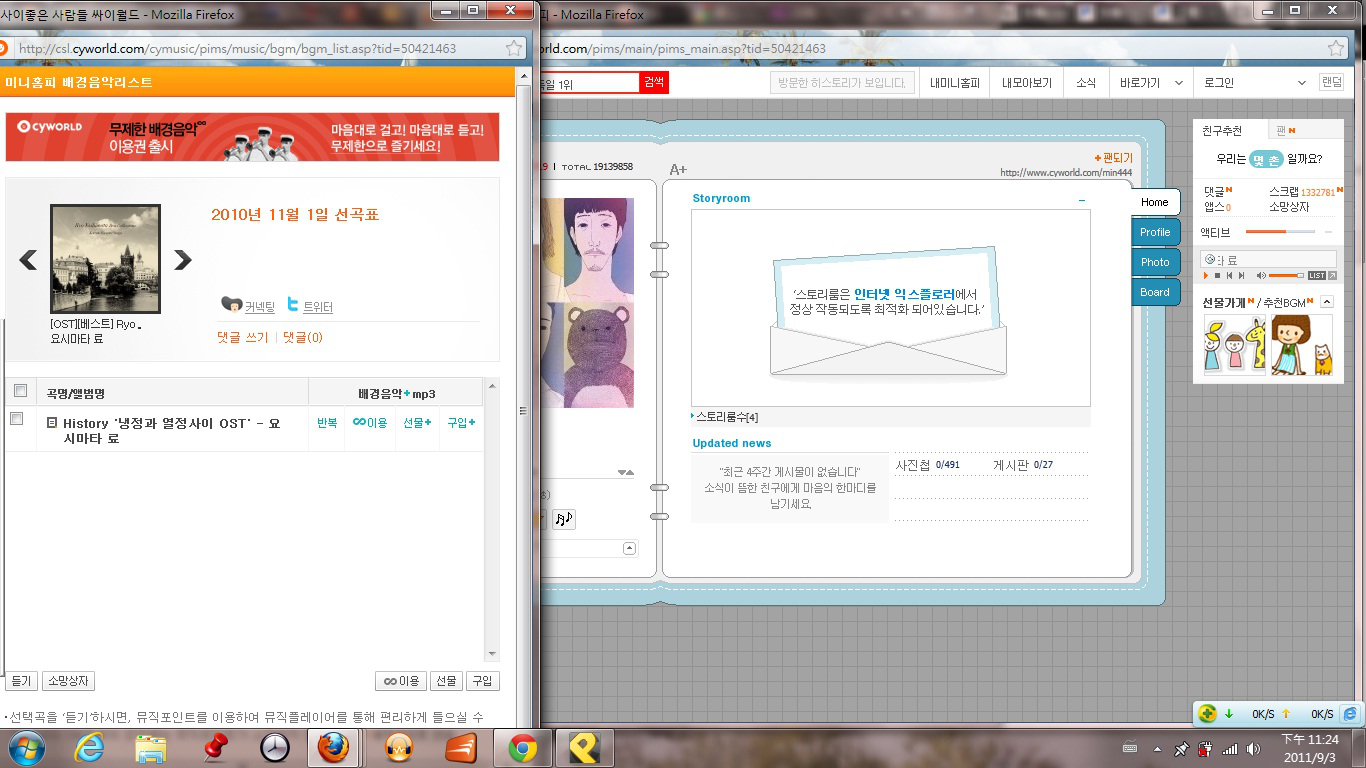Screen dimensions: 1366x768
Task: Click the music notes icon on minihompy
Action: 563,519
